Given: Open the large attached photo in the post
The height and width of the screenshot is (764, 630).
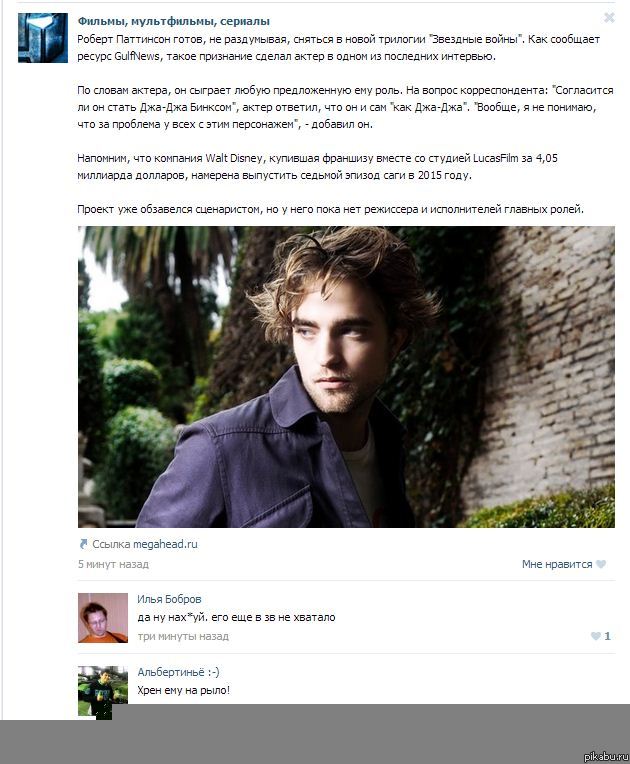Looking at the screenshot, I should [346, 377].
